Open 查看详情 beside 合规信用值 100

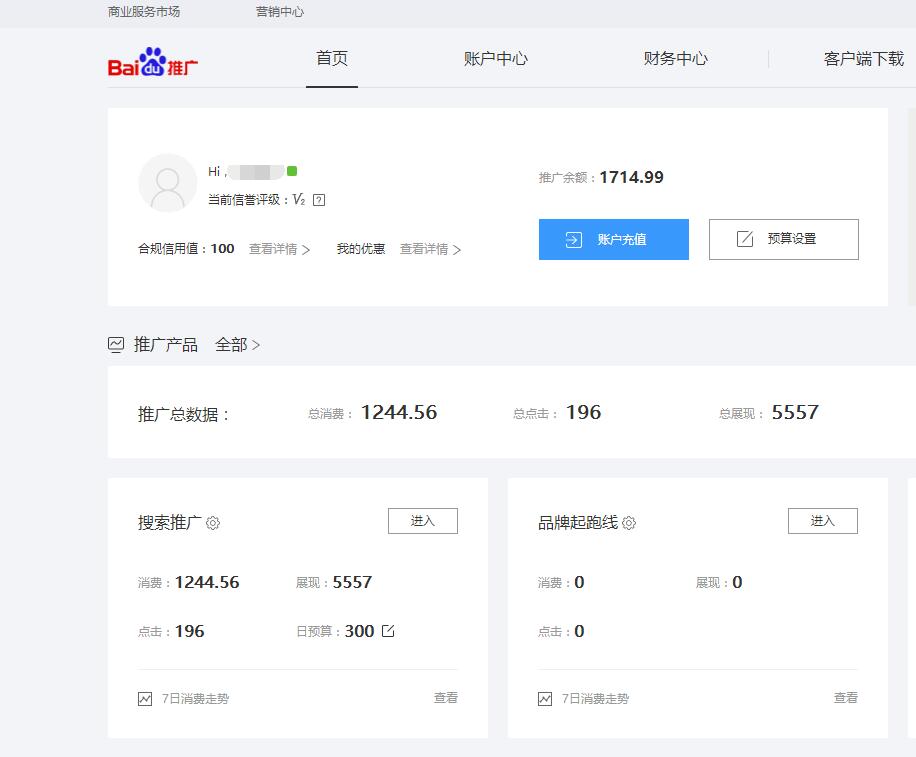tap(275, 249)
